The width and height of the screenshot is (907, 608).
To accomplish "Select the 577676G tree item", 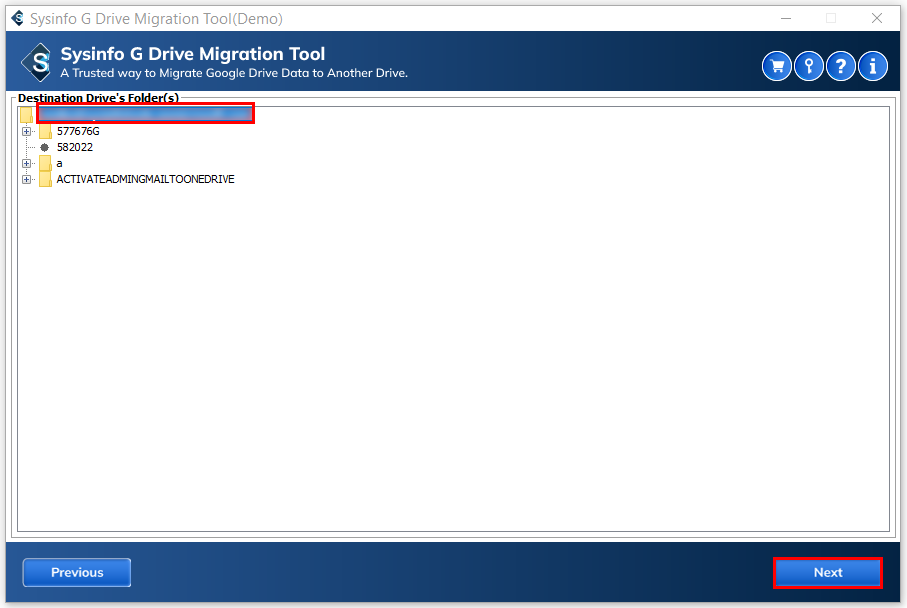I will pyautogui.click(x=78, y=131).
